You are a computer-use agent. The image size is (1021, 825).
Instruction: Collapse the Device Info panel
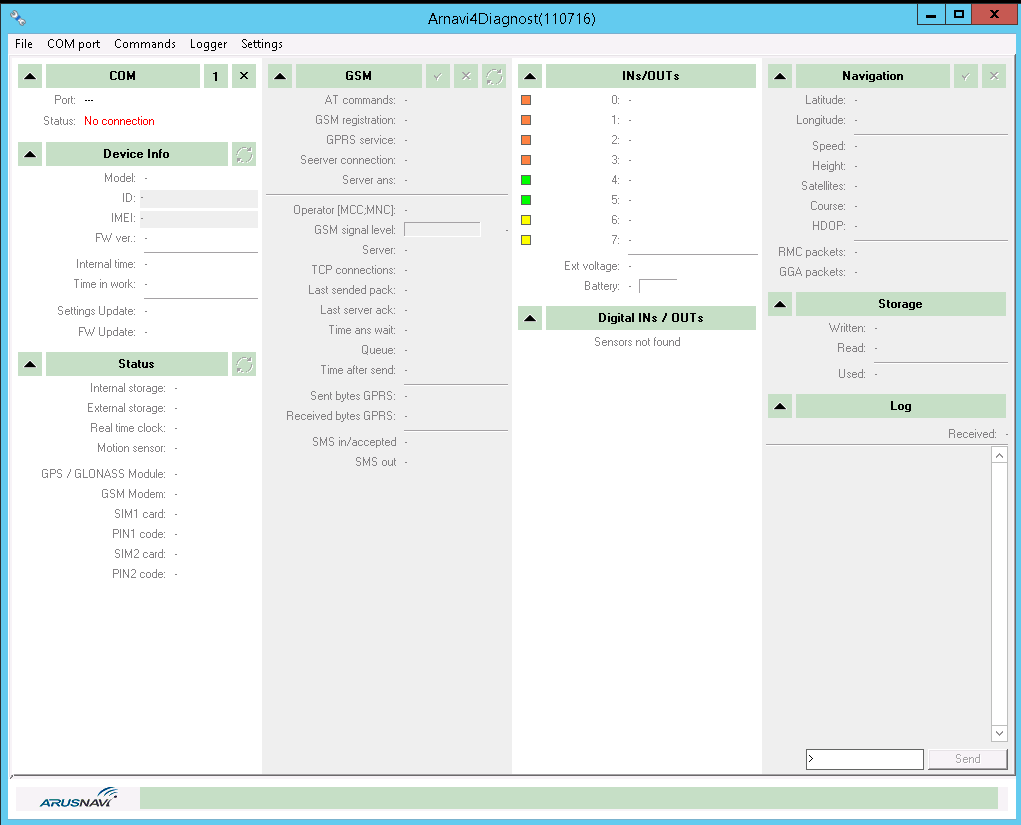click(x=30, y=154)
